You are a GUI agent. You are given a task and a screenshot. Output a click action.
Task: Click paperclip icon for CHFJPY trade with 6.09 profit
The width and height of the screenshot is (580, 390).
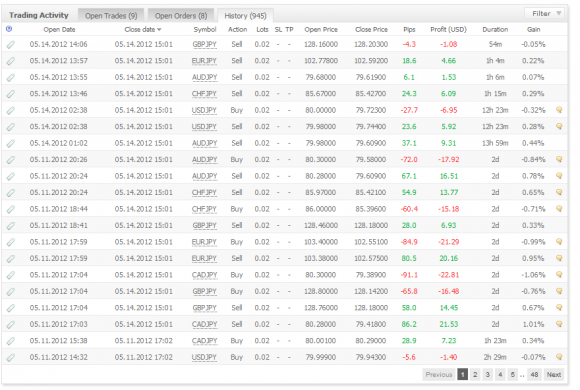coord(11,94)
